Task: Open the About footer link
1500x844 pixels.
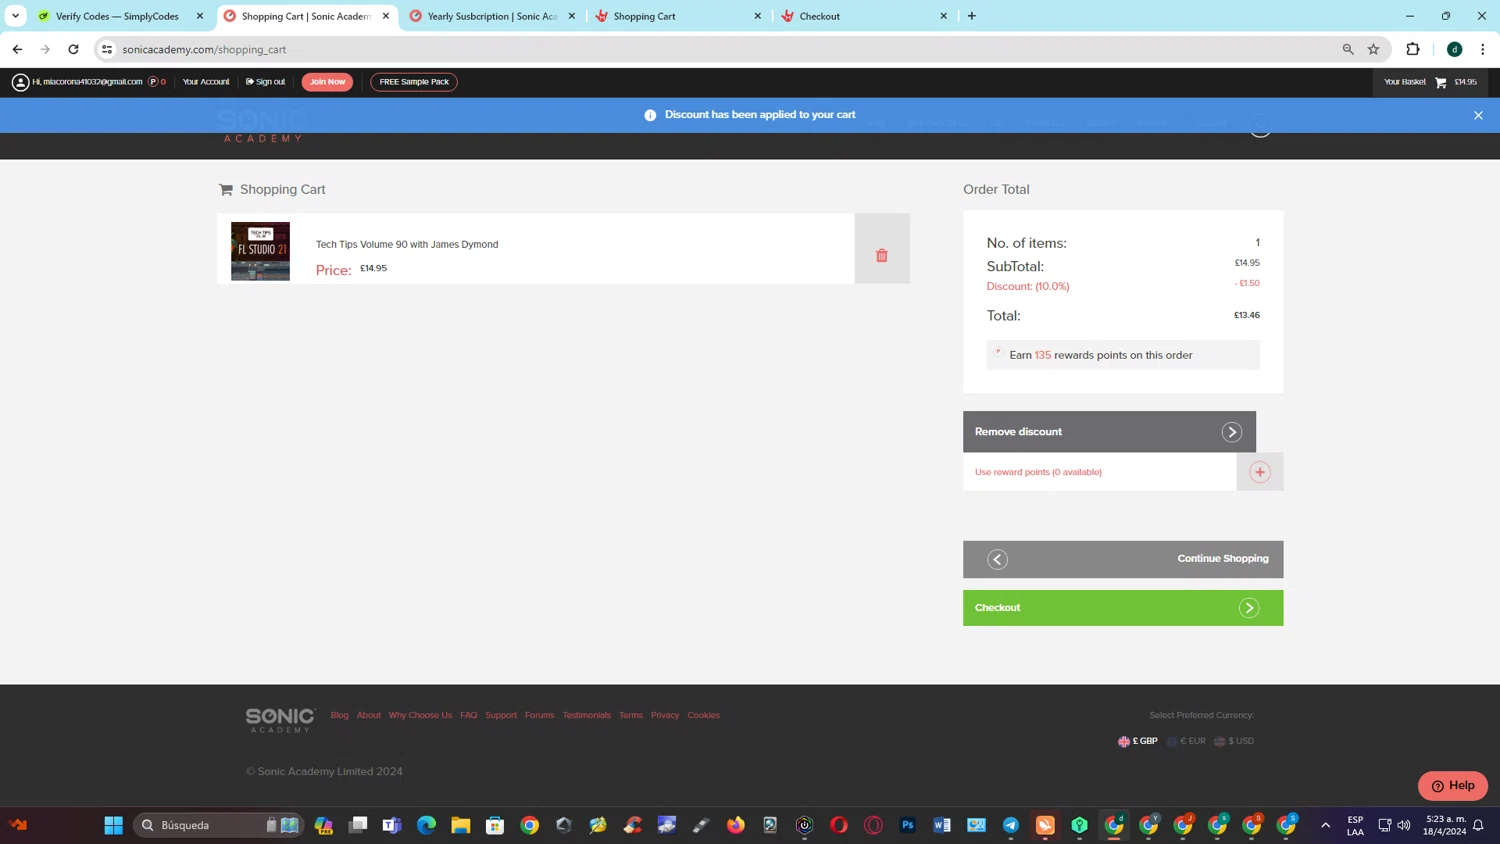Action: [x=369, y=715]
